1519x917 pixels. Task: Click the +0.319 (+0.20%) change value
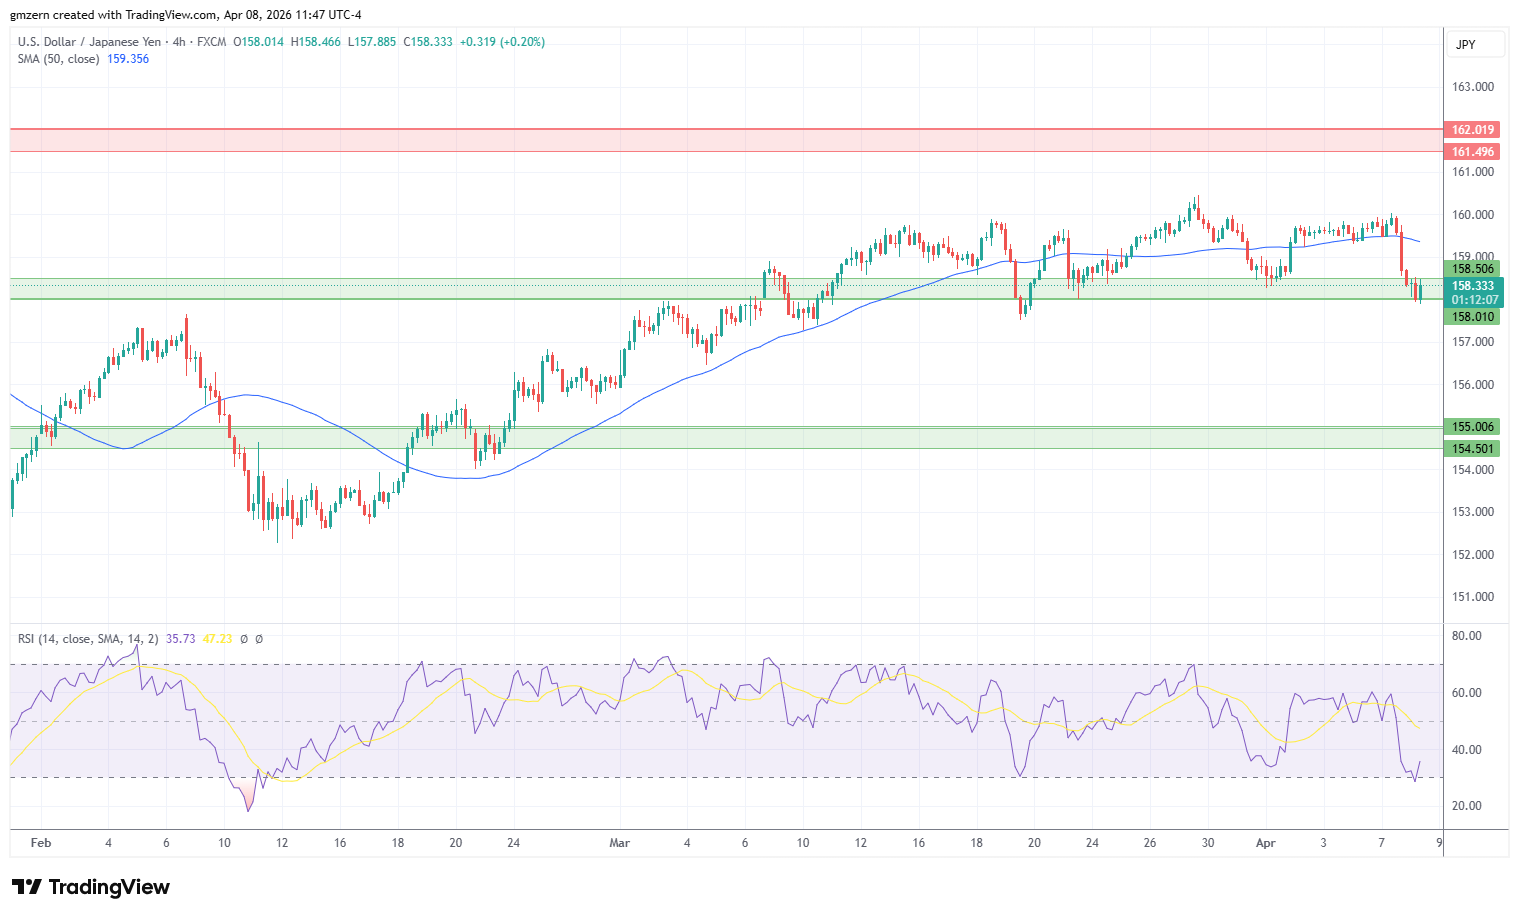tap(502, 42)
